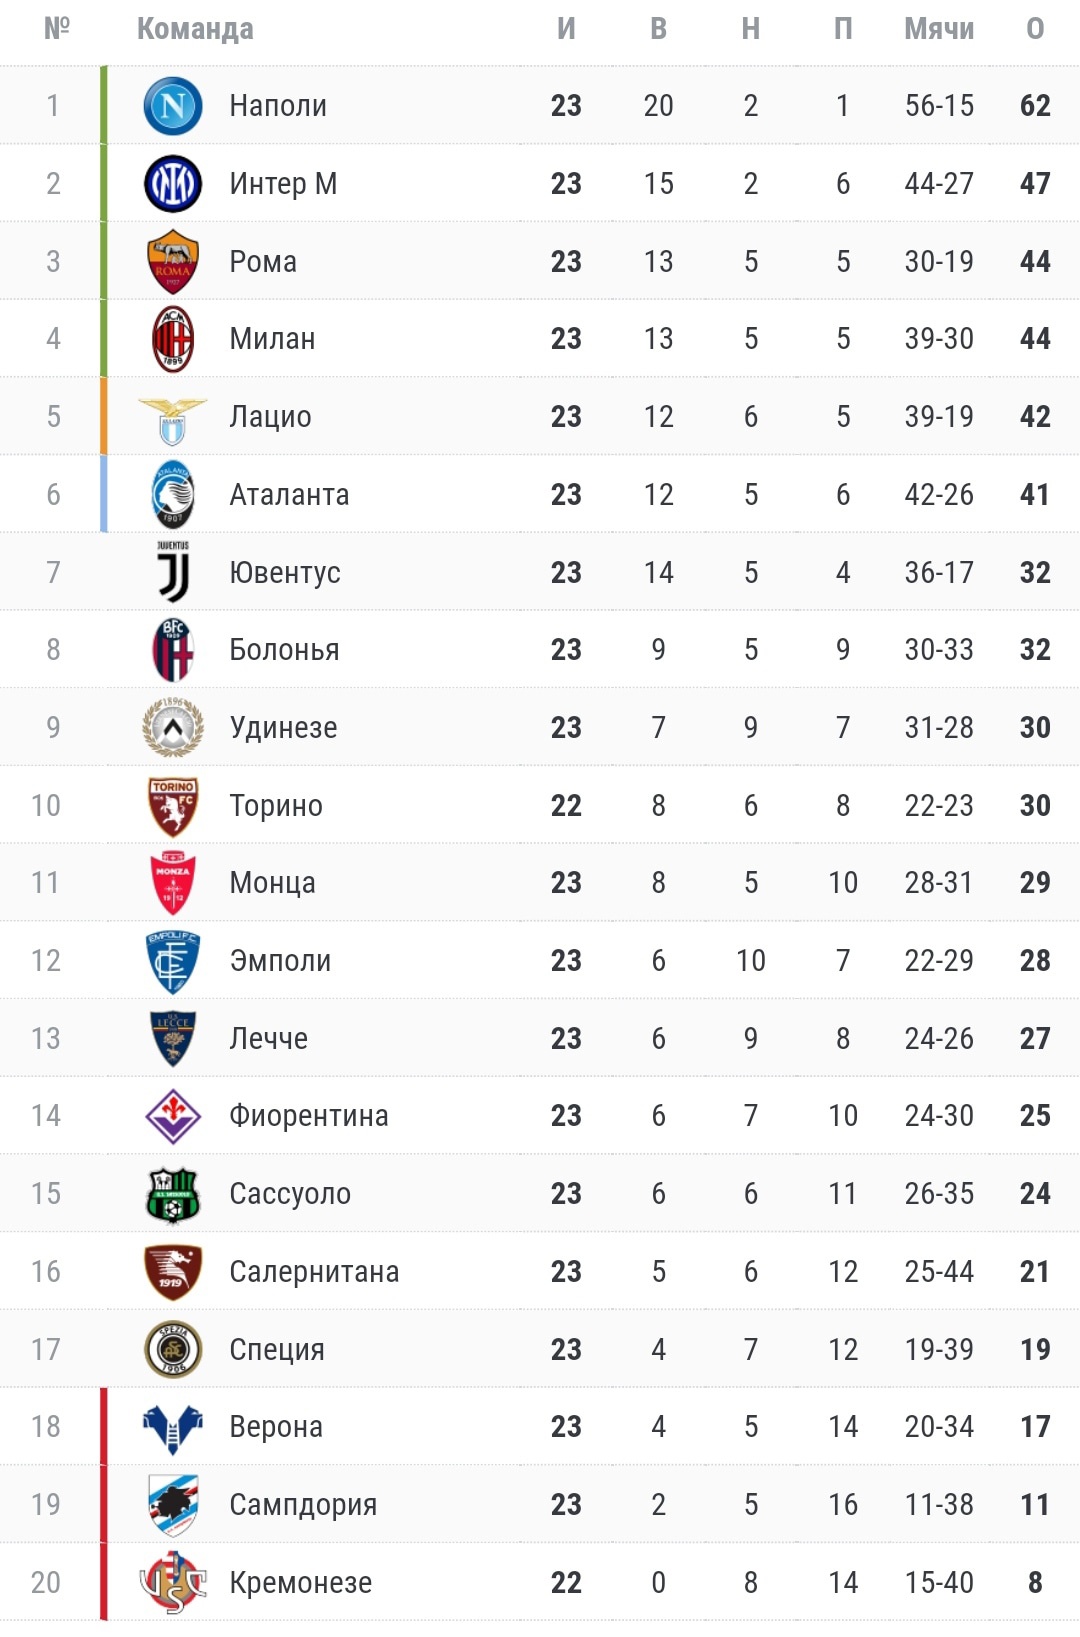This screenshot has width=1080, height=1637.
Task: Tap the Inter Milan logo
Action: 173,184
